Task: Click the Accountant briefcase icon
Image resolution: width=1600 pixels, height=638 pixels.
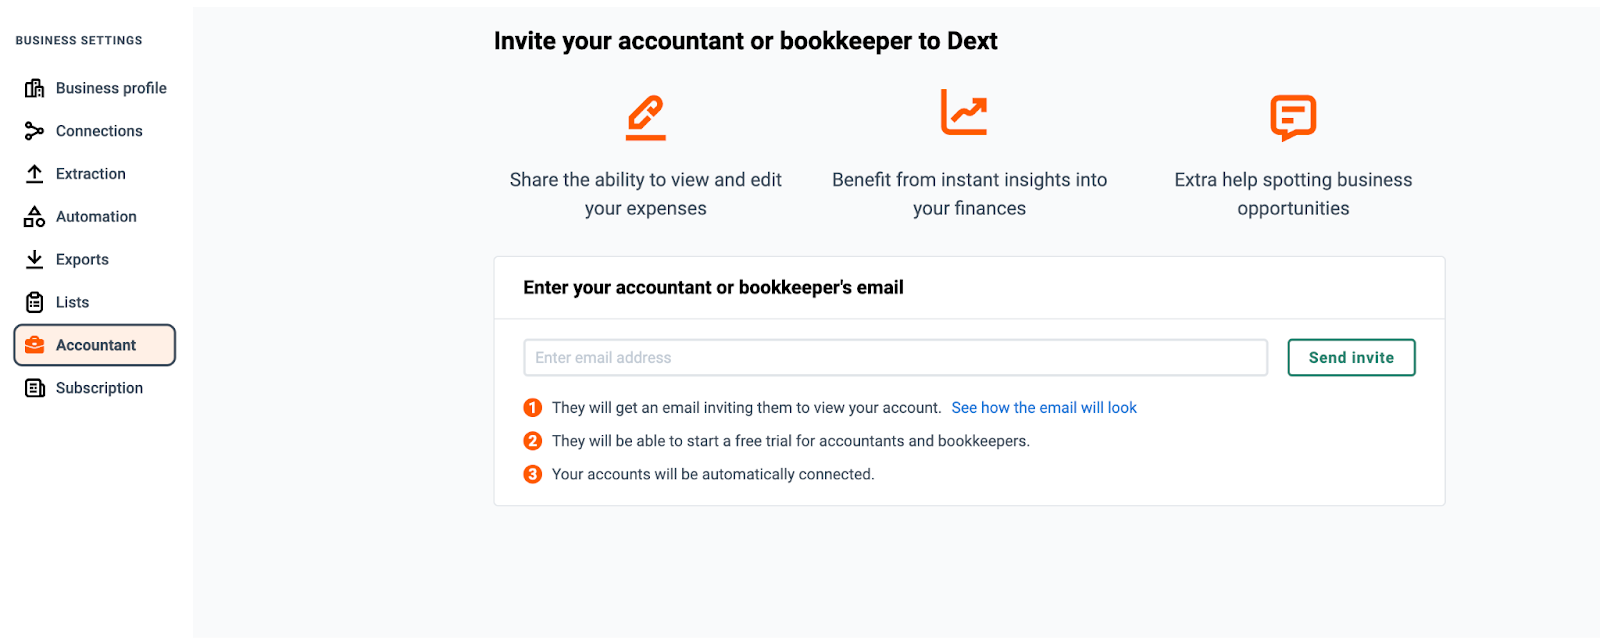Action: (34, 345)
